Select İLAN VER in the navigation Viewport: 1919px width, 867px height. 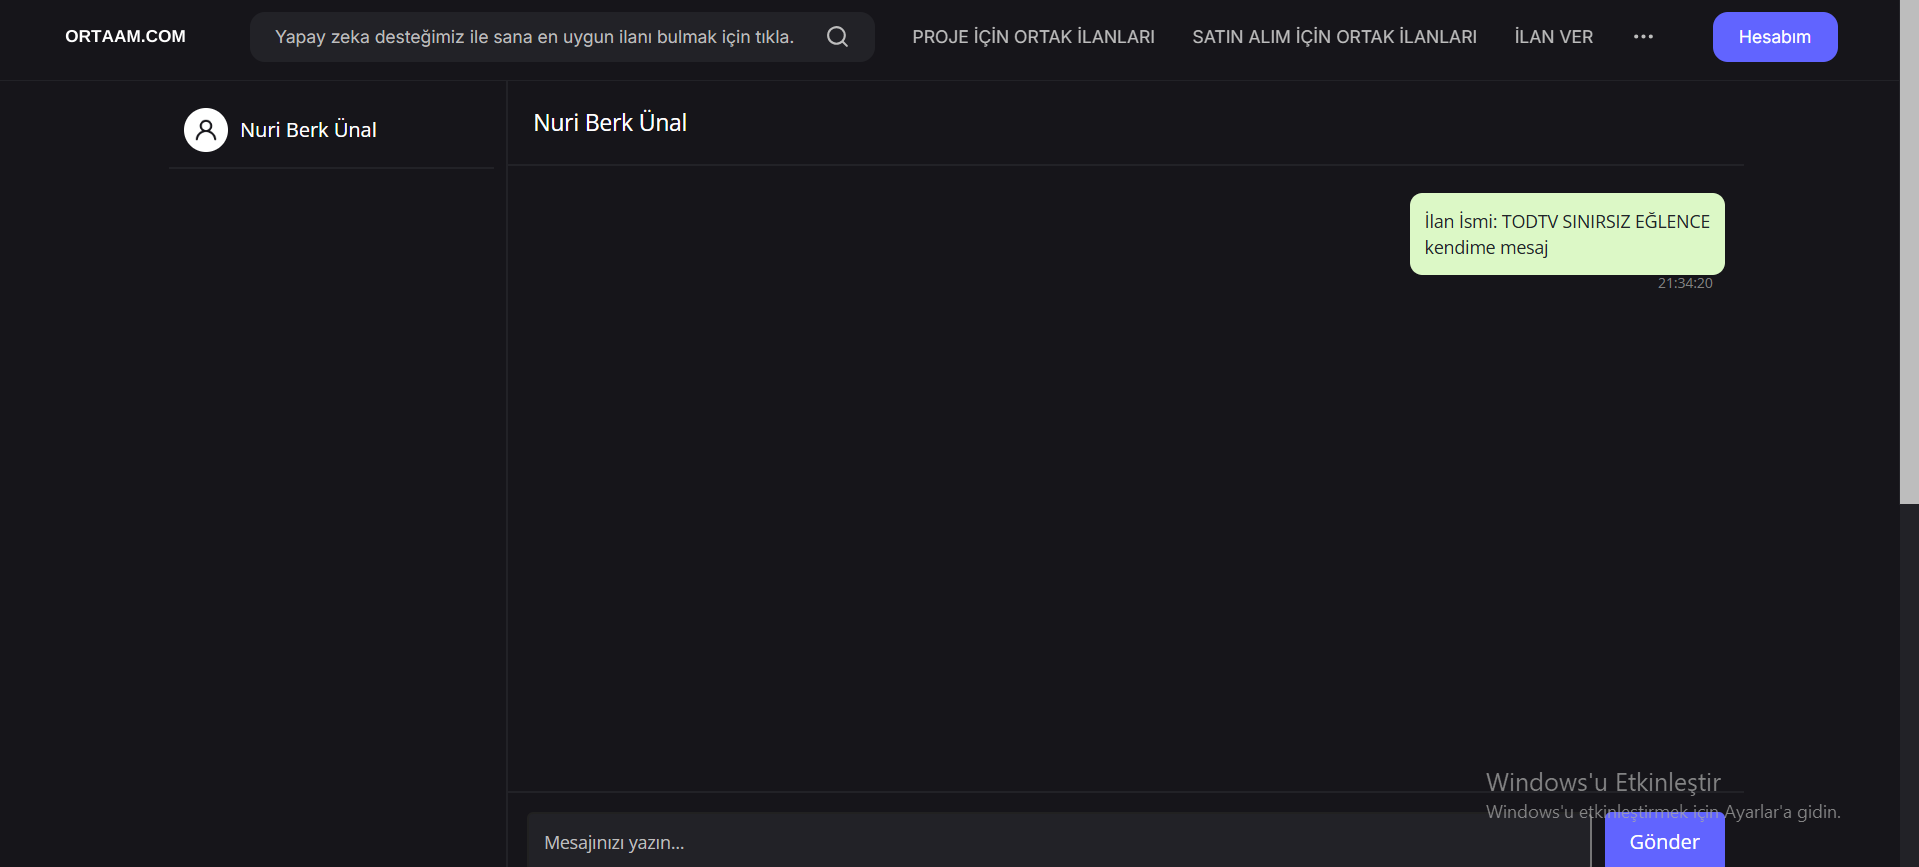[x=1553, y=37]
